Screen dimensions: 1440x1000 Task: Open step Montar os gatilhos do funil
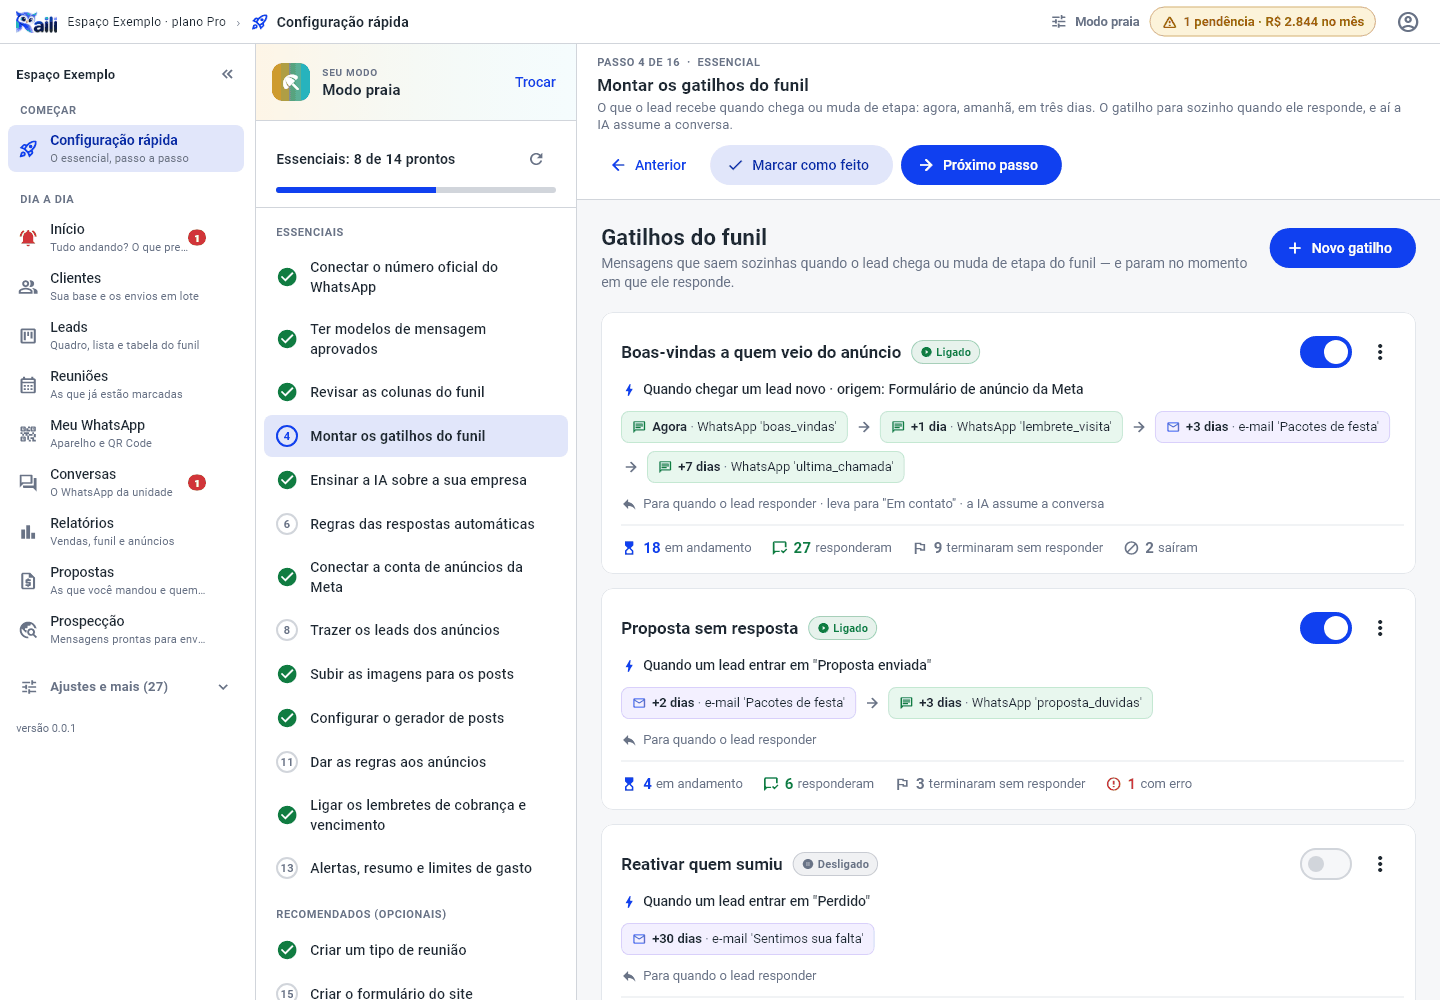pos(416,436)
